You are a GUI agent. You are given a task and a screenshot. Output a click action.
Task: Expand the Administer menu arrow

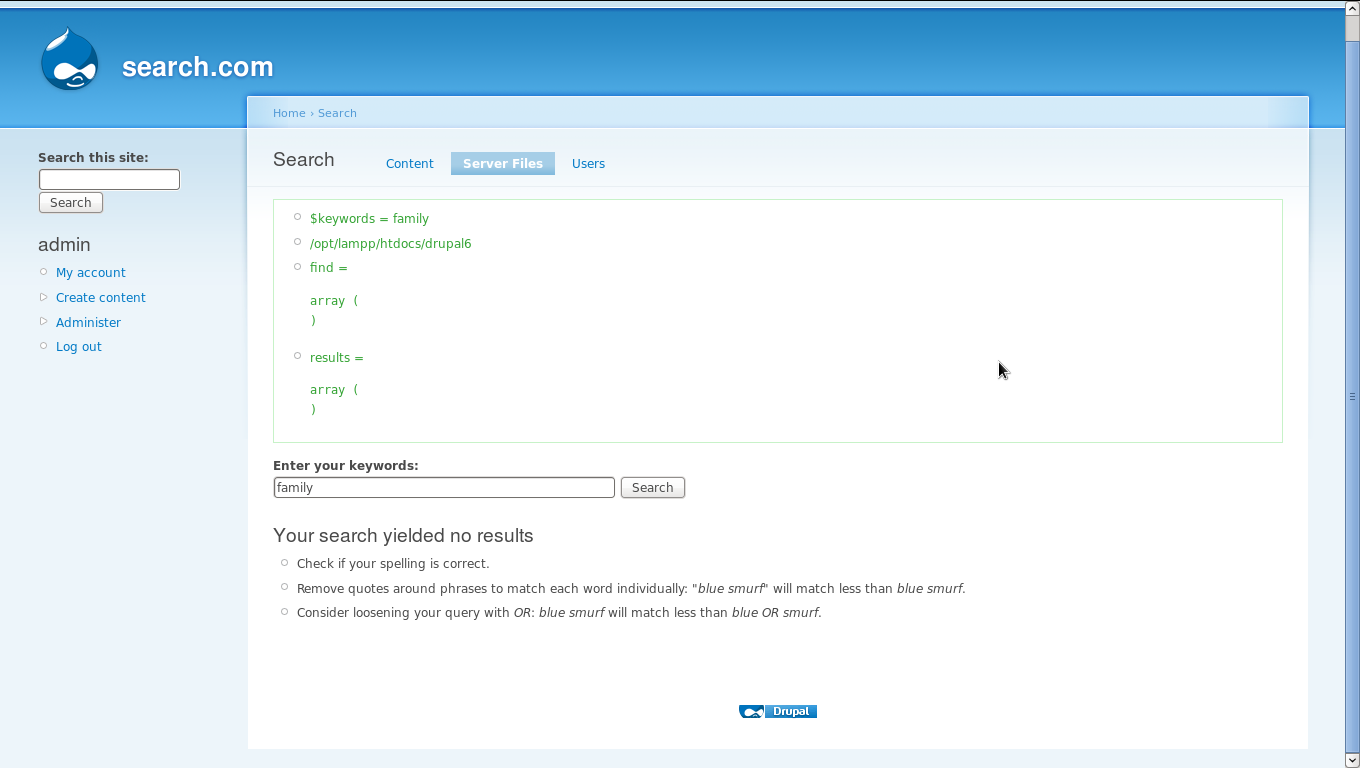tap(43, 322)
